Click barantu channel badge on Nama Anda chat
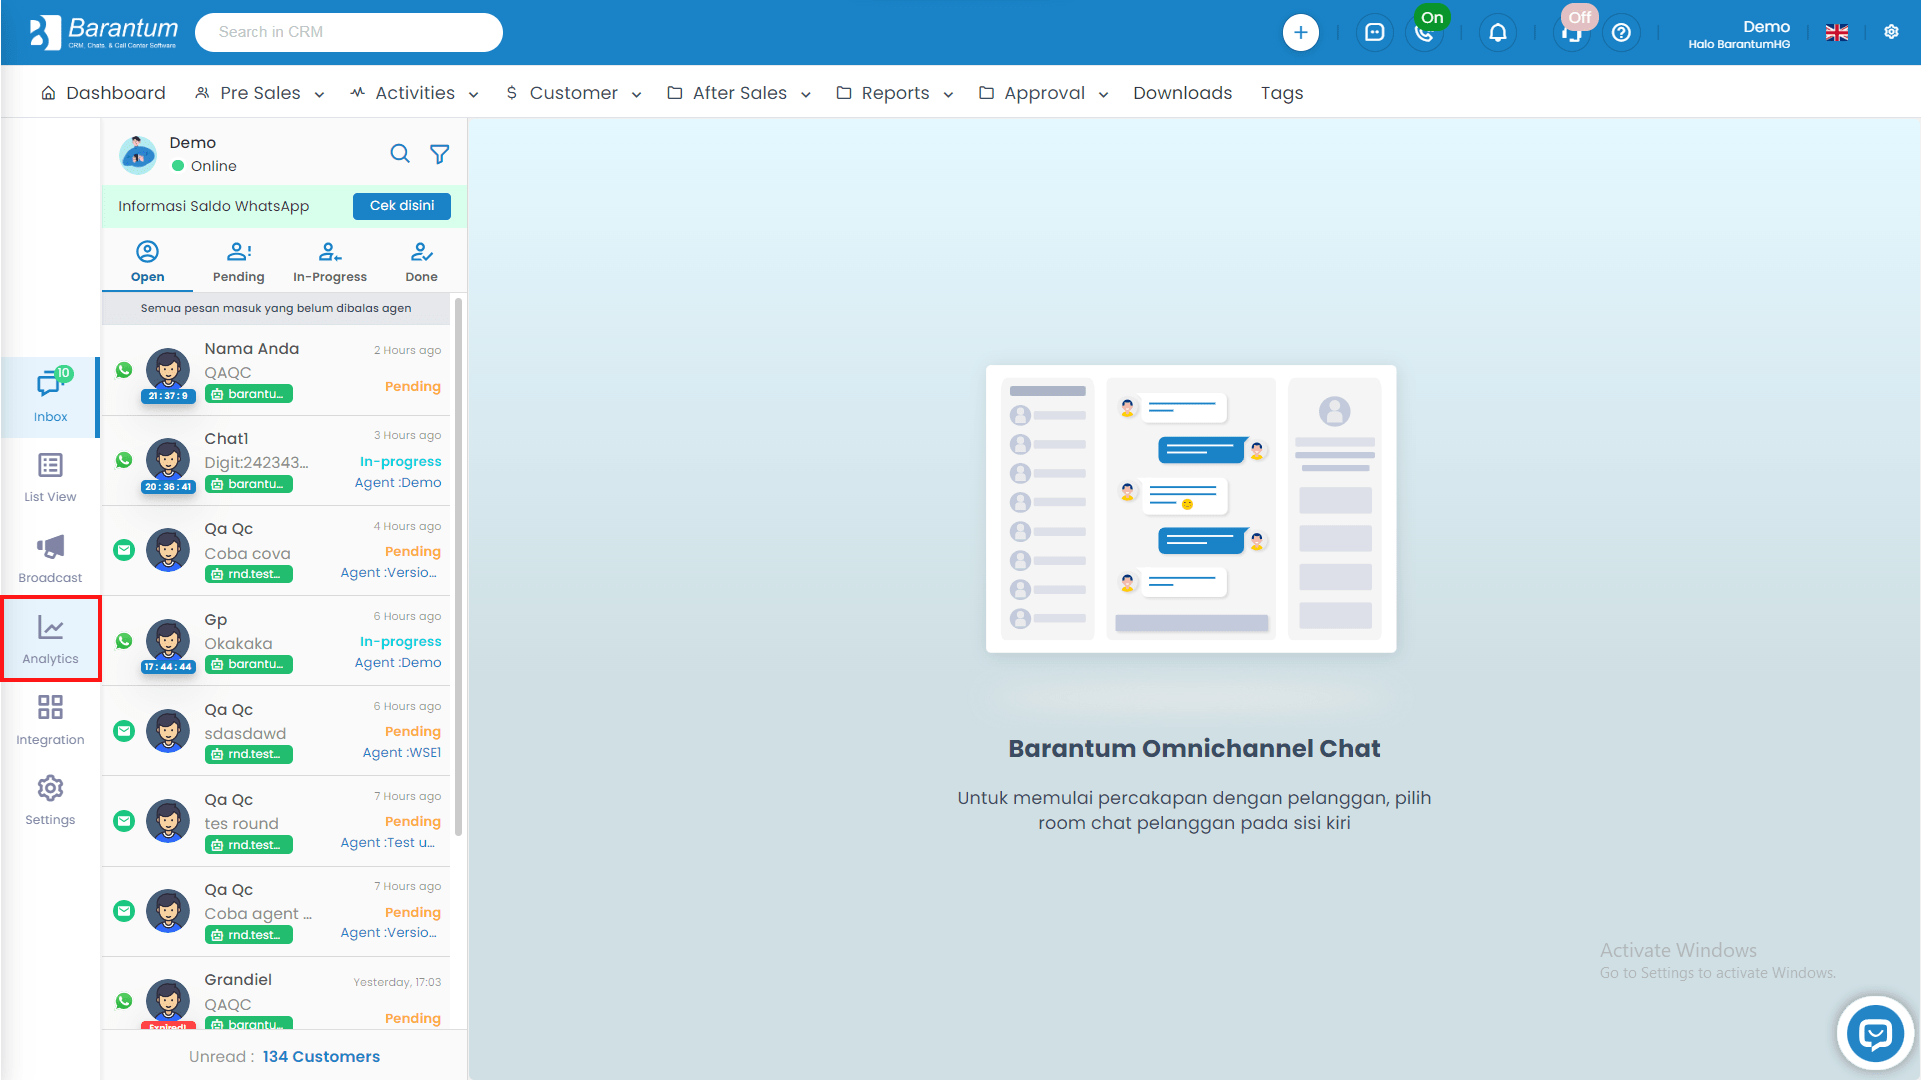 pos(249,394)
